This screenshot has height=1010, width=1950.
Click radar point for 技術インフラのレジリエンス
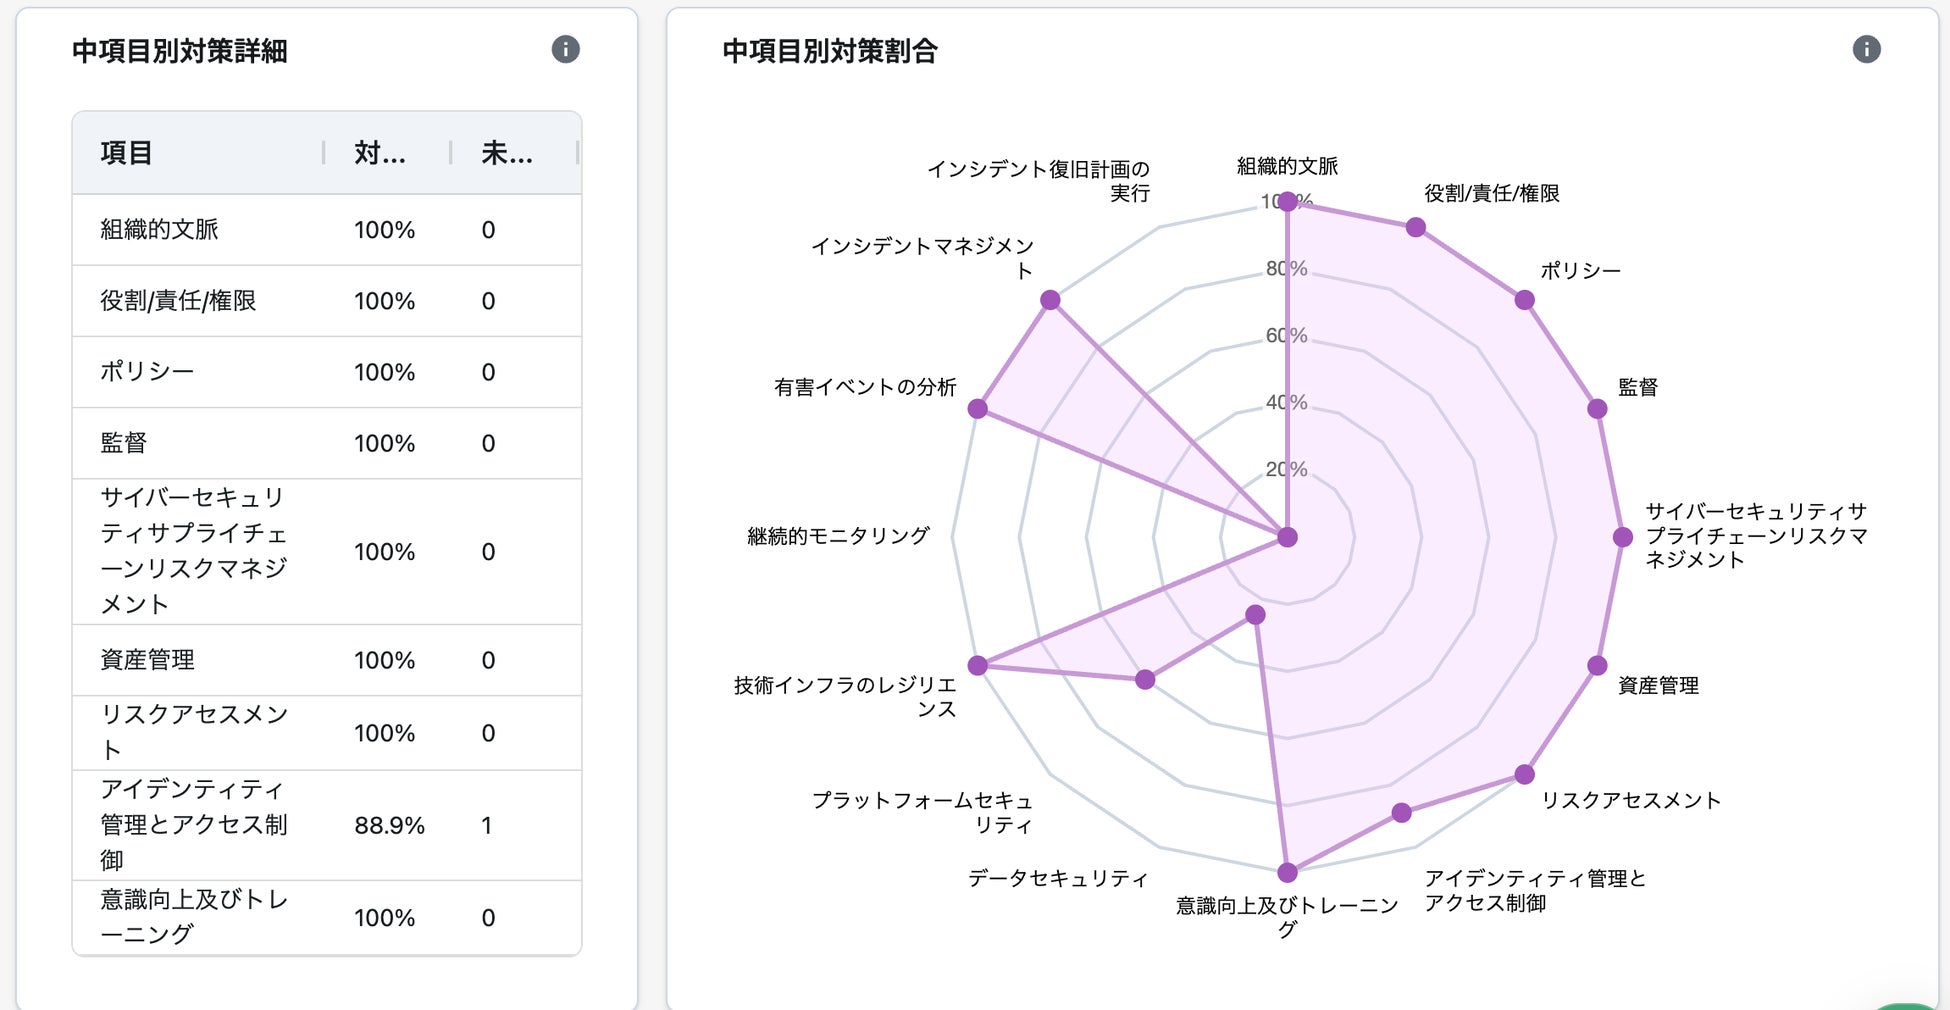coord(978,666)
